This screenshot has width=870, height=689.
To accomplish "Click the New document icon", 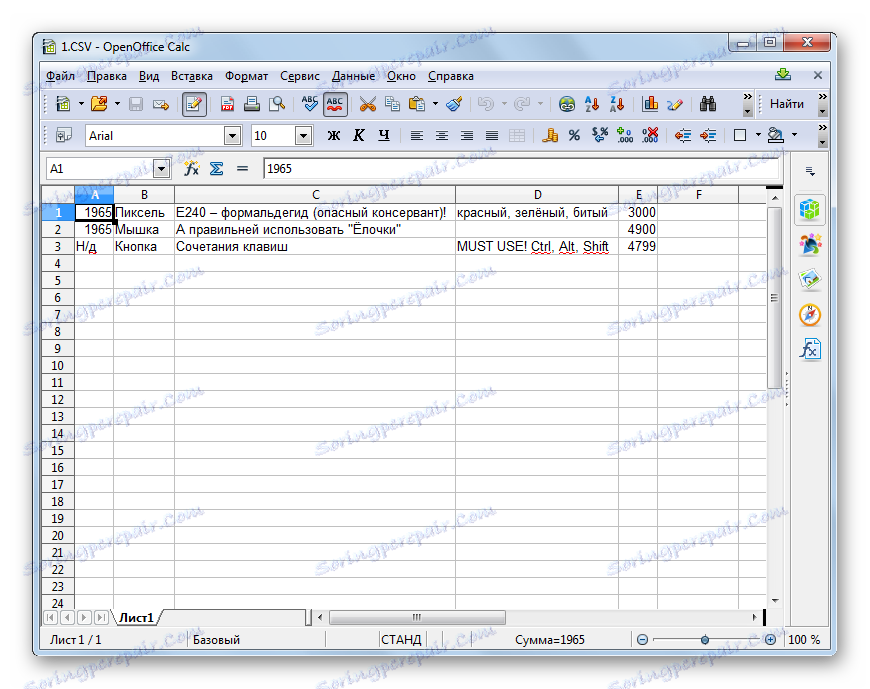I will [x=63, y=104].
